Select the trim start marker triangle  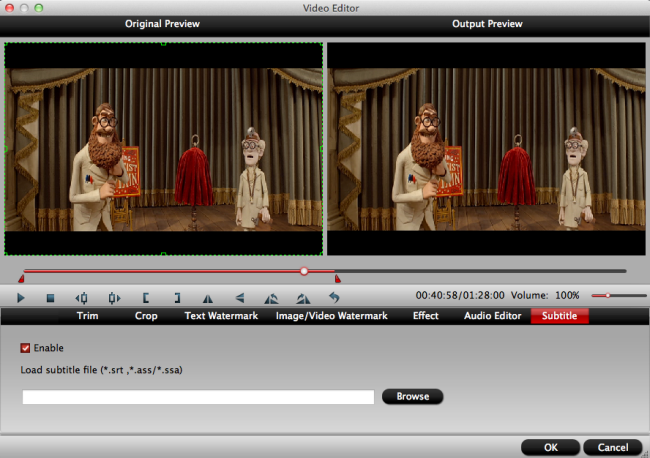pyautogui.click(x=21, y=279)
